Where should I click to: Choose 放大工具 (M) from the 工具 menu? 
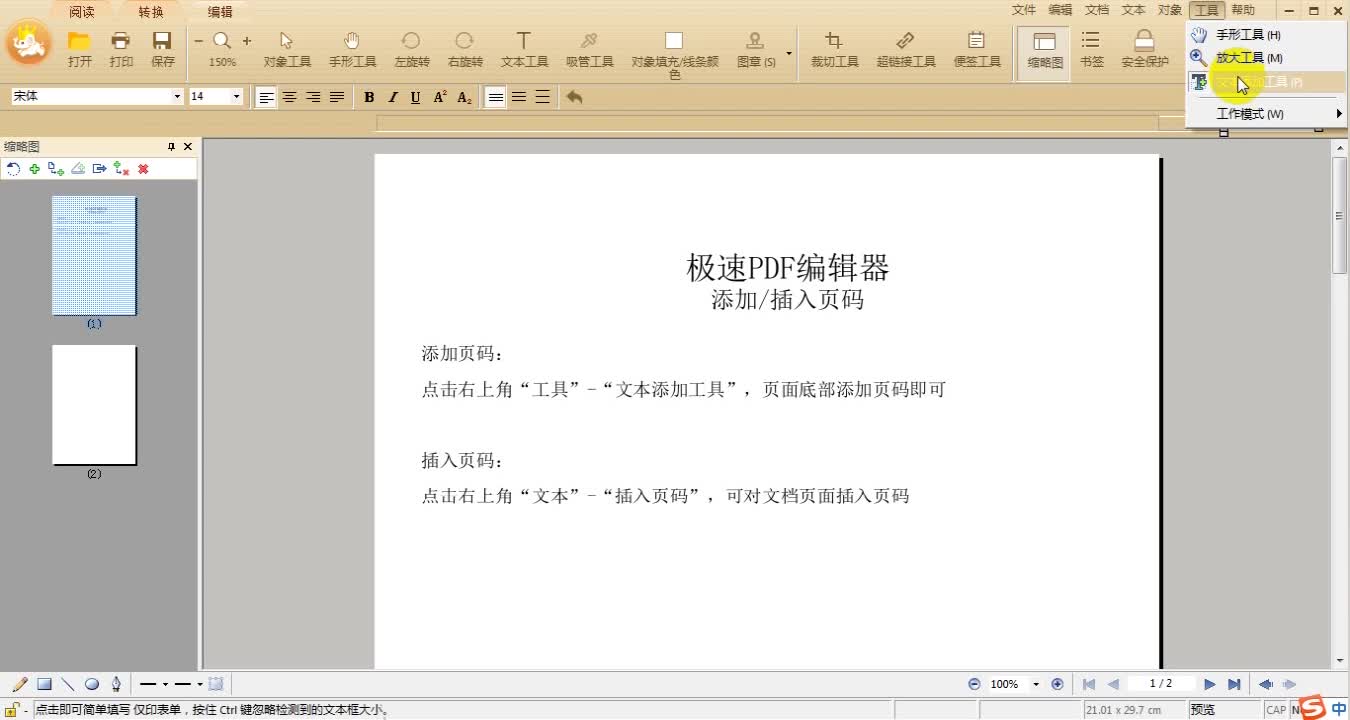click(1265, 58)
